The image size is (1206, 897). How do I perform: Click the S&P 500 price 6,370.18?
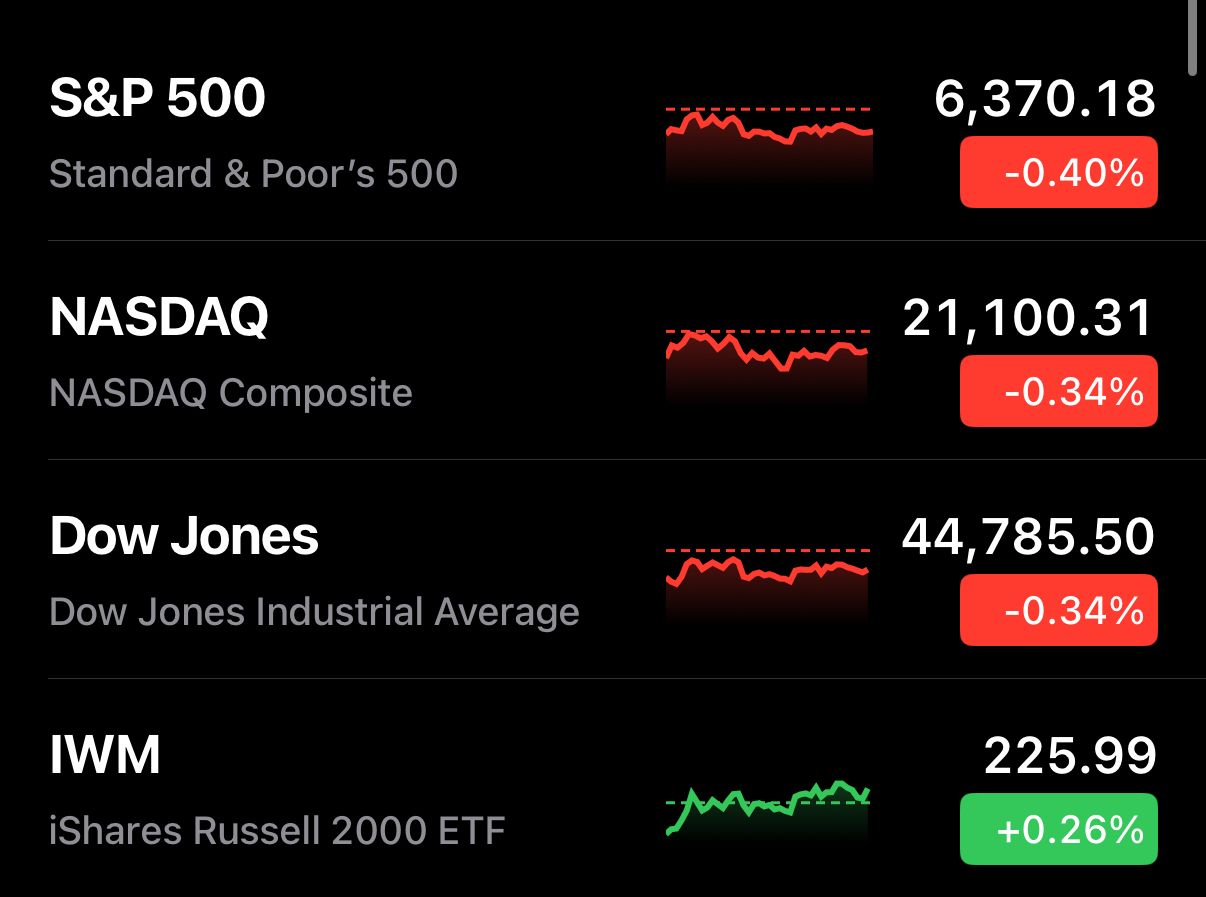tap(1045, 99)
